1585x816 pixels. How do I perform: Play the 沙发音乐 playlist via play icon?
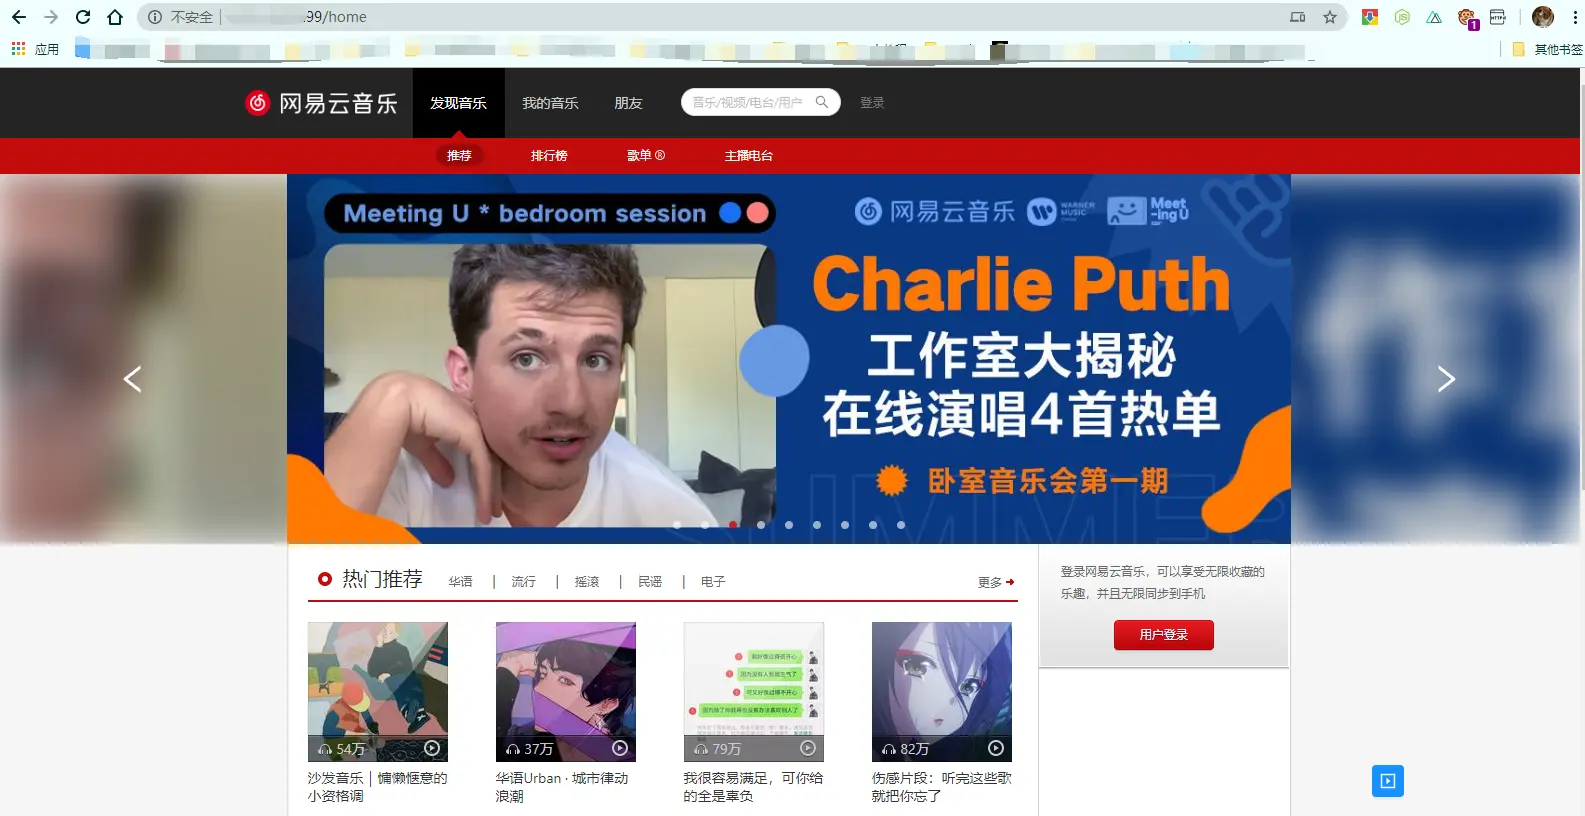click(x=432, y=748)
